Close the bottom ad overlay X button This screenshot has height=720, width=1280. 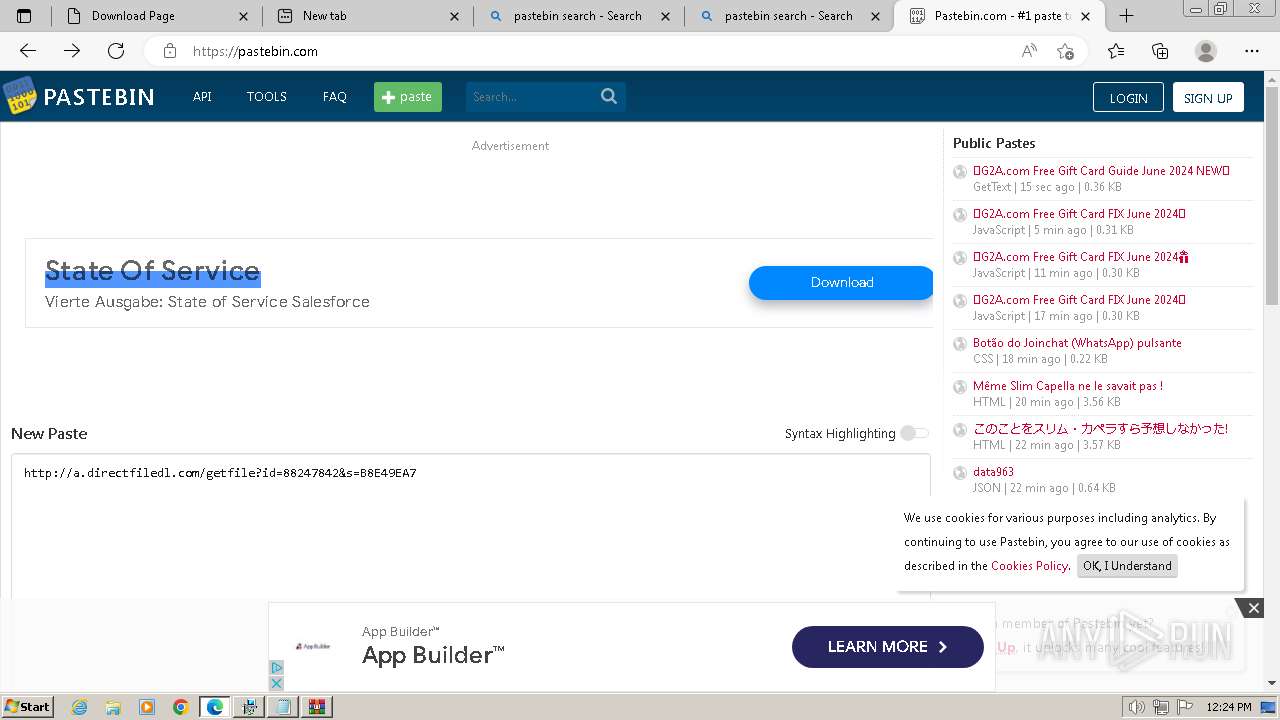[1253, 608]
